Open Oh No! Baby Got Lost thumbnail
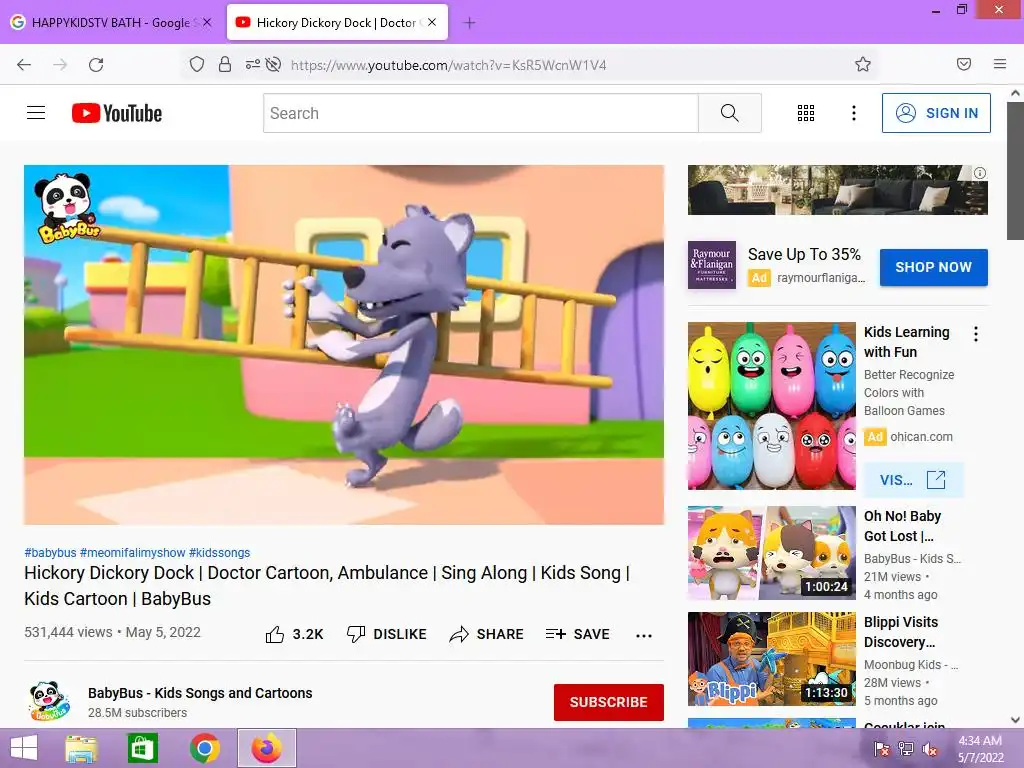 click(771, 553)
